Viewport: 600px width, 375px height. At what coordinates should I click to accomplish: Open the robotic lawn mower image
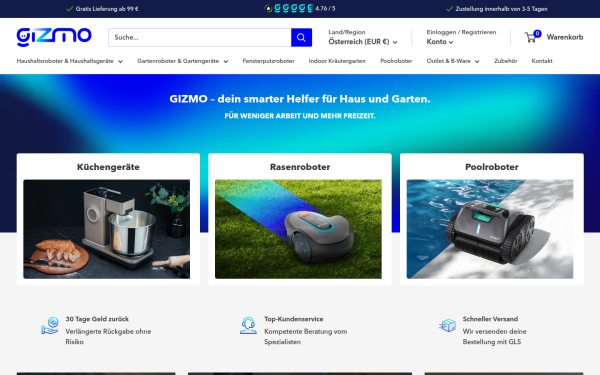click(298, 229)
